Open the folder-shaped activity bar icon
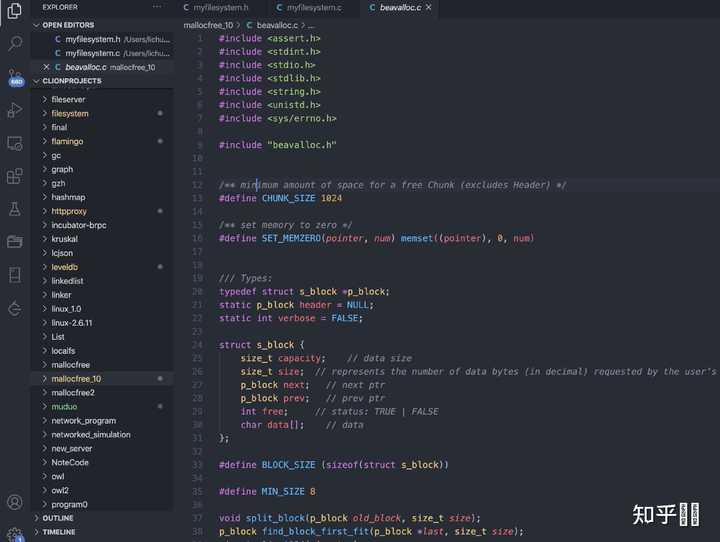Image resolution: width=720 pixels, height=542 pixels. [15, 242]
